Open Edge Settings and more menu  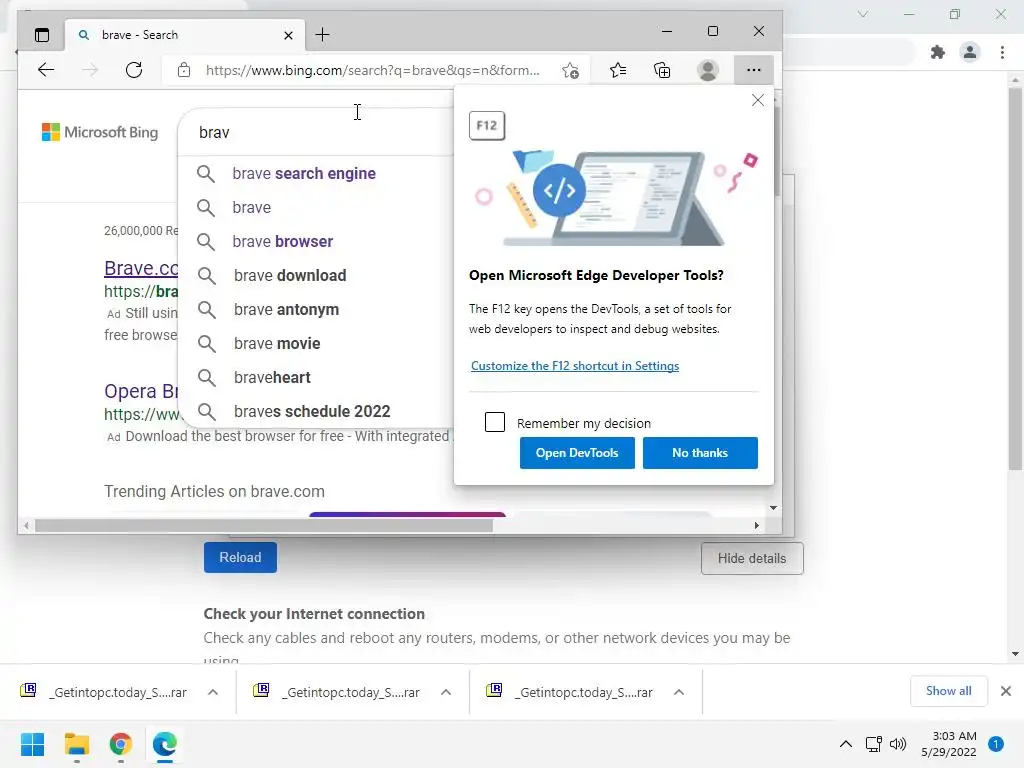click(x=754, y=70)
